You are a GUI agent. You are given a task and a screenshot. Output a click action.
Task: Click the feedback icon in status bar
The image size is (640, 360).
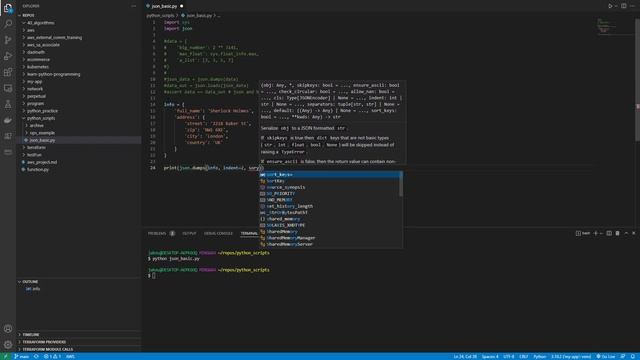point(623,356)
